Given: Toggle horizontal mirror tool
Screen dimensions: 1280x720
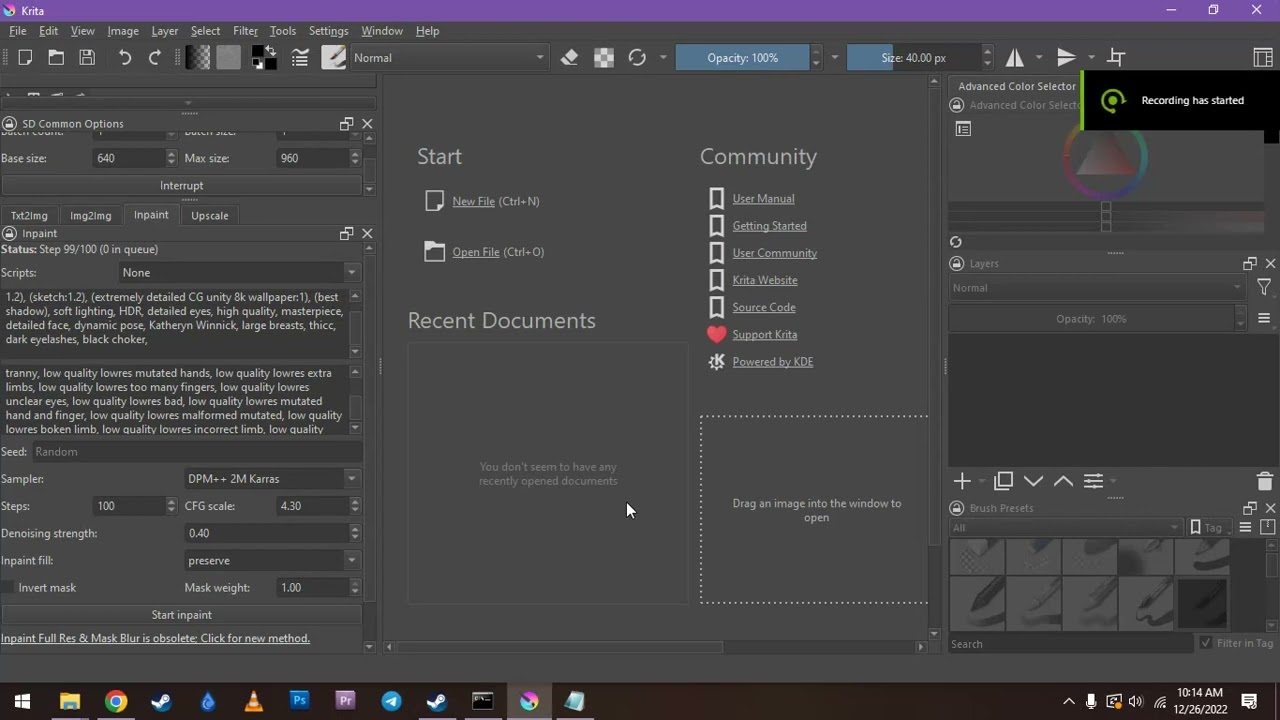Looking at the screenshot, I should tap(1014, 58).
